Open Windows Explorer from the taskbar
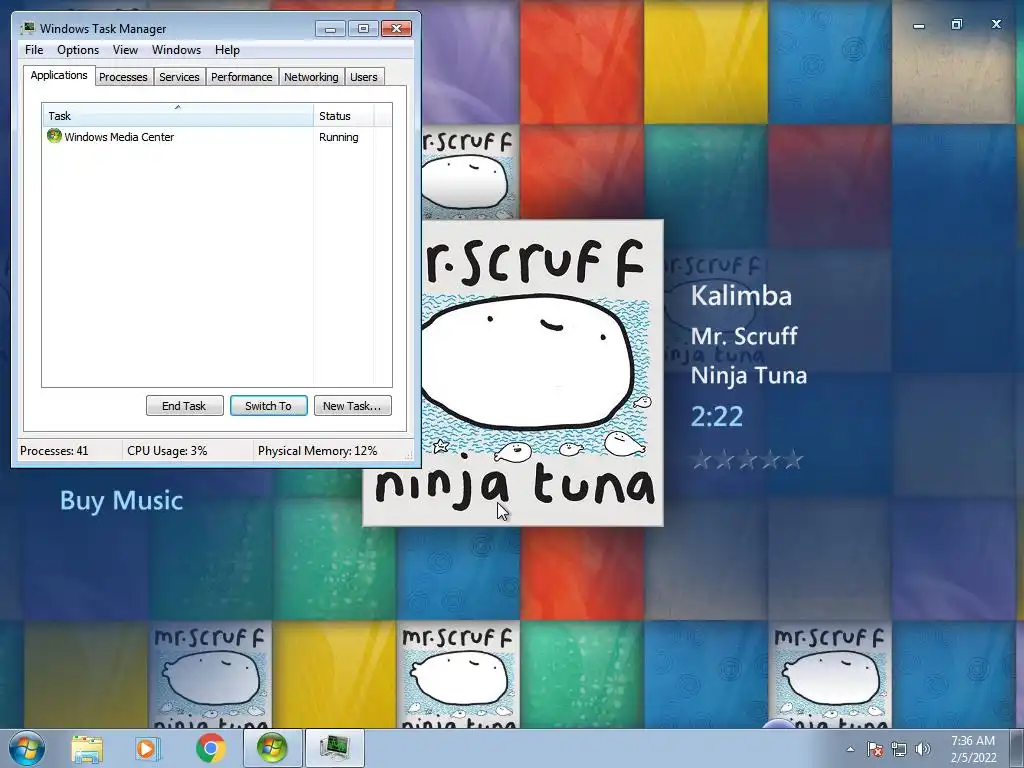 click(87, 748)
